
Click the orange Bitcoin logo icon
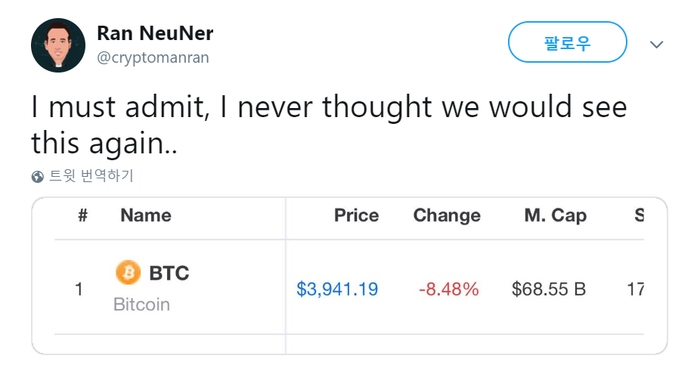[x=128, y=272]
